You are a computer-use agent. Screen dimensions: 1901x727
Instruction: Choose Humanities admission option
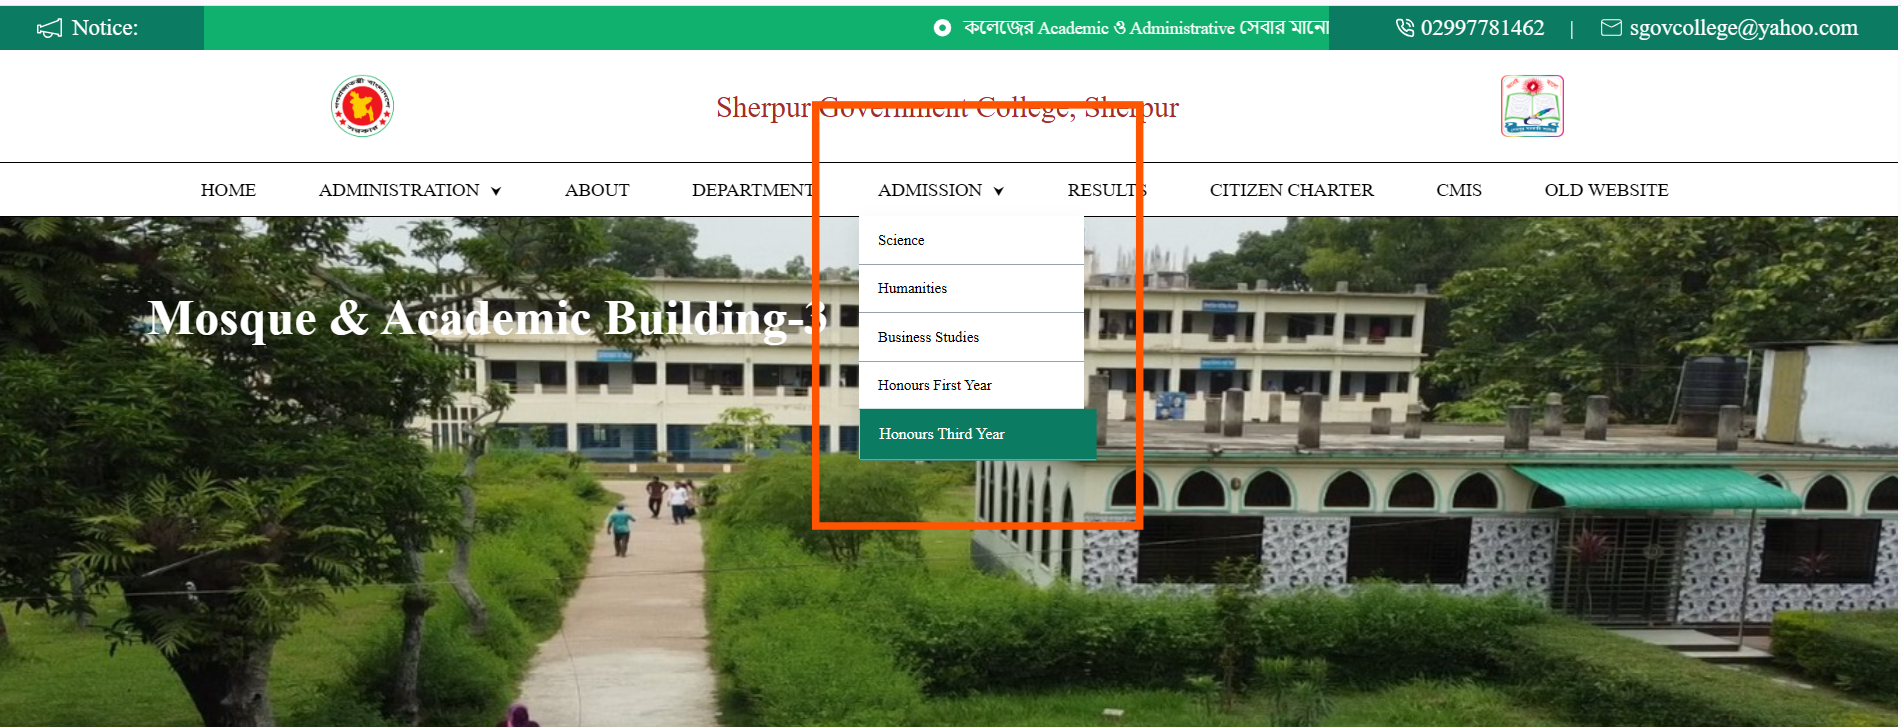(x=912, y=288)
